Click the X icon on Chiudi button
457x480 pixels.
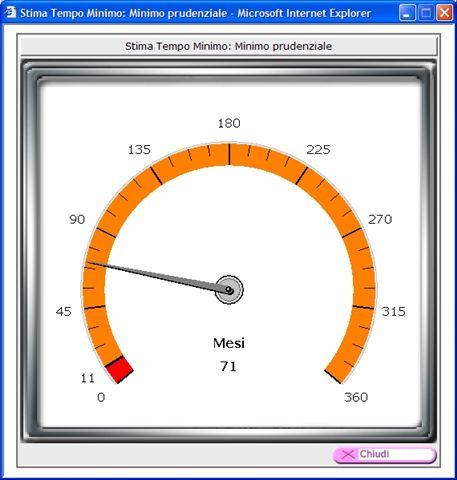(348, 454)
